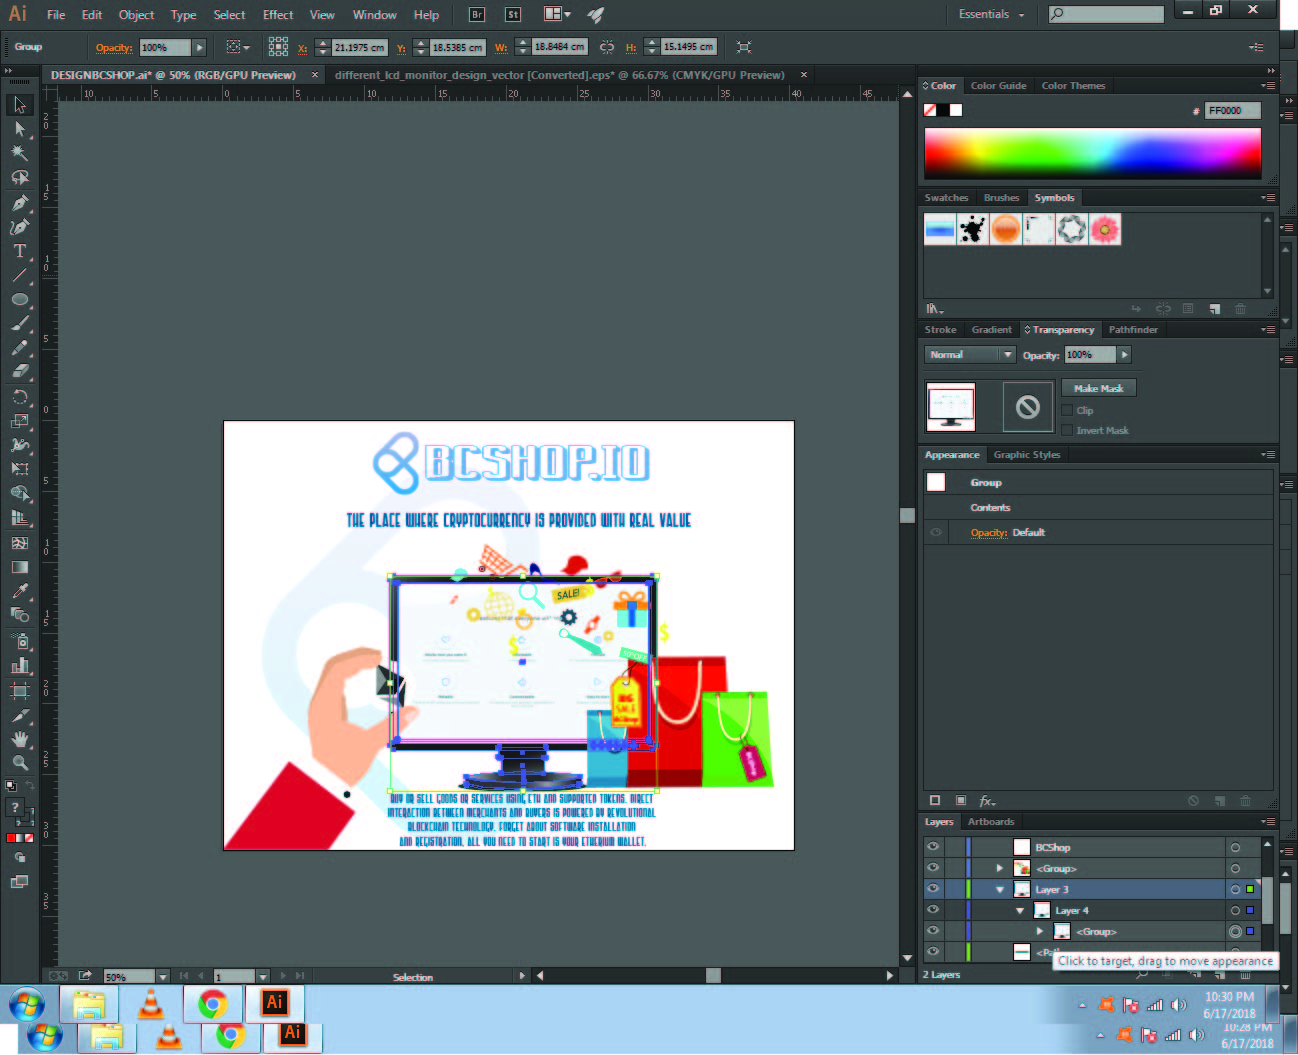Select the Lasso tool
Screen dimensions: 1298x1055
(x=20, y=177)
